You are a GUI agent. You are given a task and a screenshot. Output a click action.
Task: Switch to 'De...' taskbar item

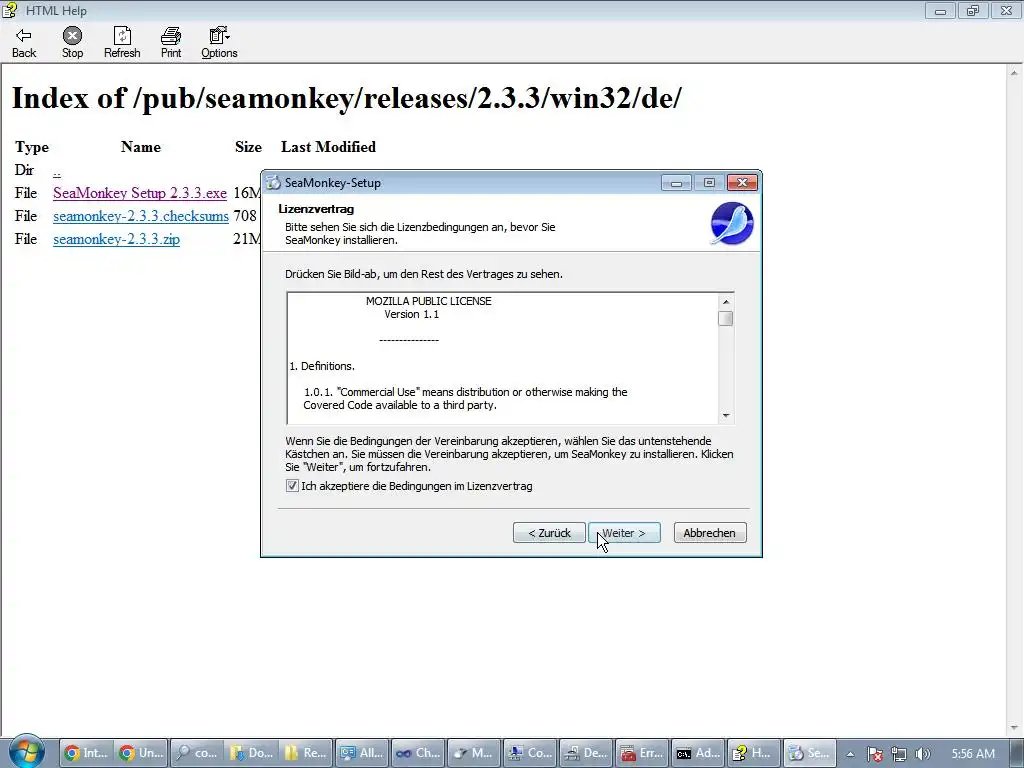(586, 753)
